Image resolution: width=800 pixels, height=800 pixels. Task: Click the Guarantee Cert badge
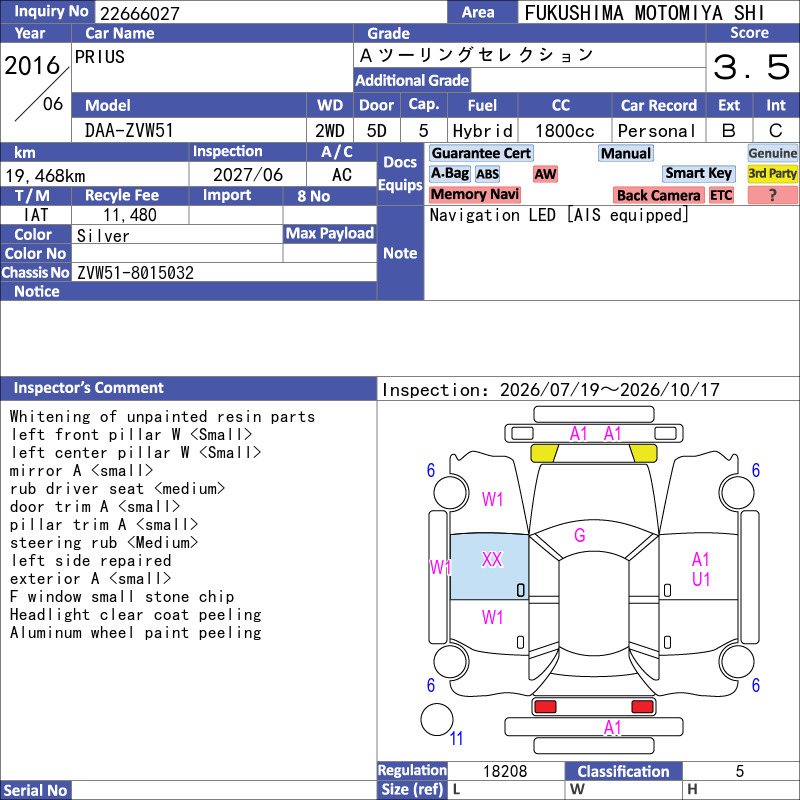click(481, 153)
